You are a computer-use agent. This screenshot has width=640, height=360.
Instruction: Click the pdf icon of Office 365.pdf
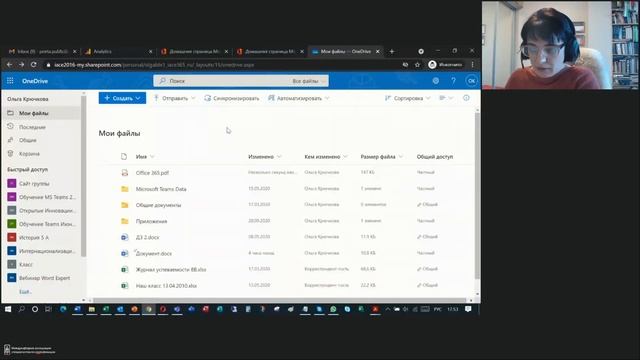click(124, 173)
